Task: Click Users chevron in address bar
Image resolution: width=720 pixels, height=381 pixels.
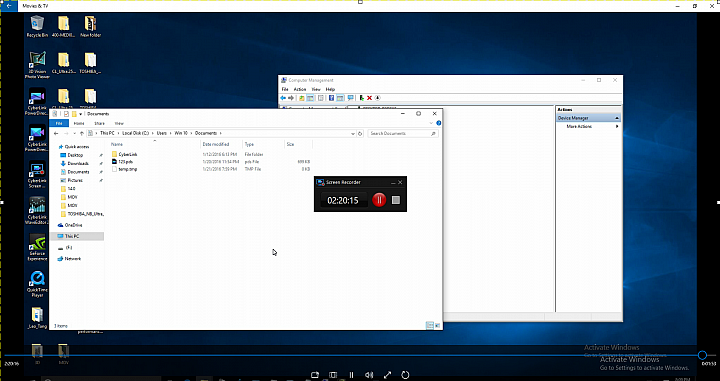Action: [170, 133]
